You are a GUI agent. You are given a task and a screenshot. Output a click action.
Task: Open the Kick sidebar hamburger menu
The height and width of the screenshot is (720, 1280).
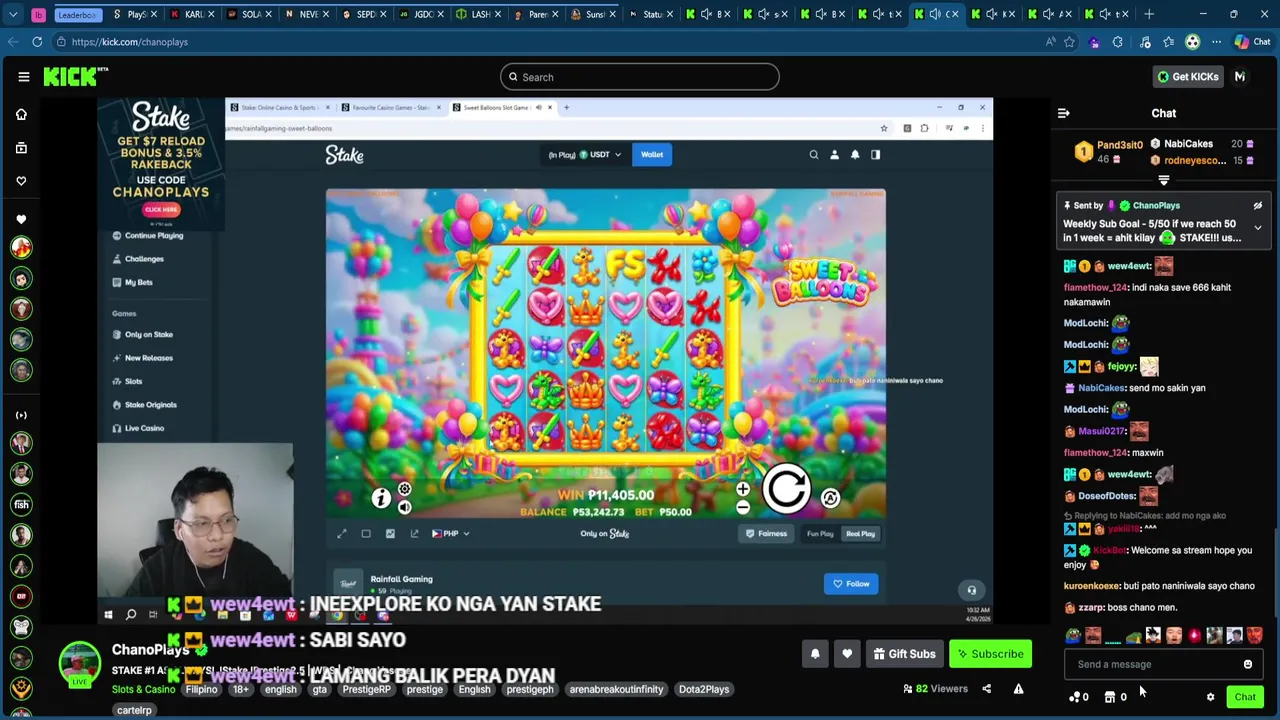click(x=24, y=77)
